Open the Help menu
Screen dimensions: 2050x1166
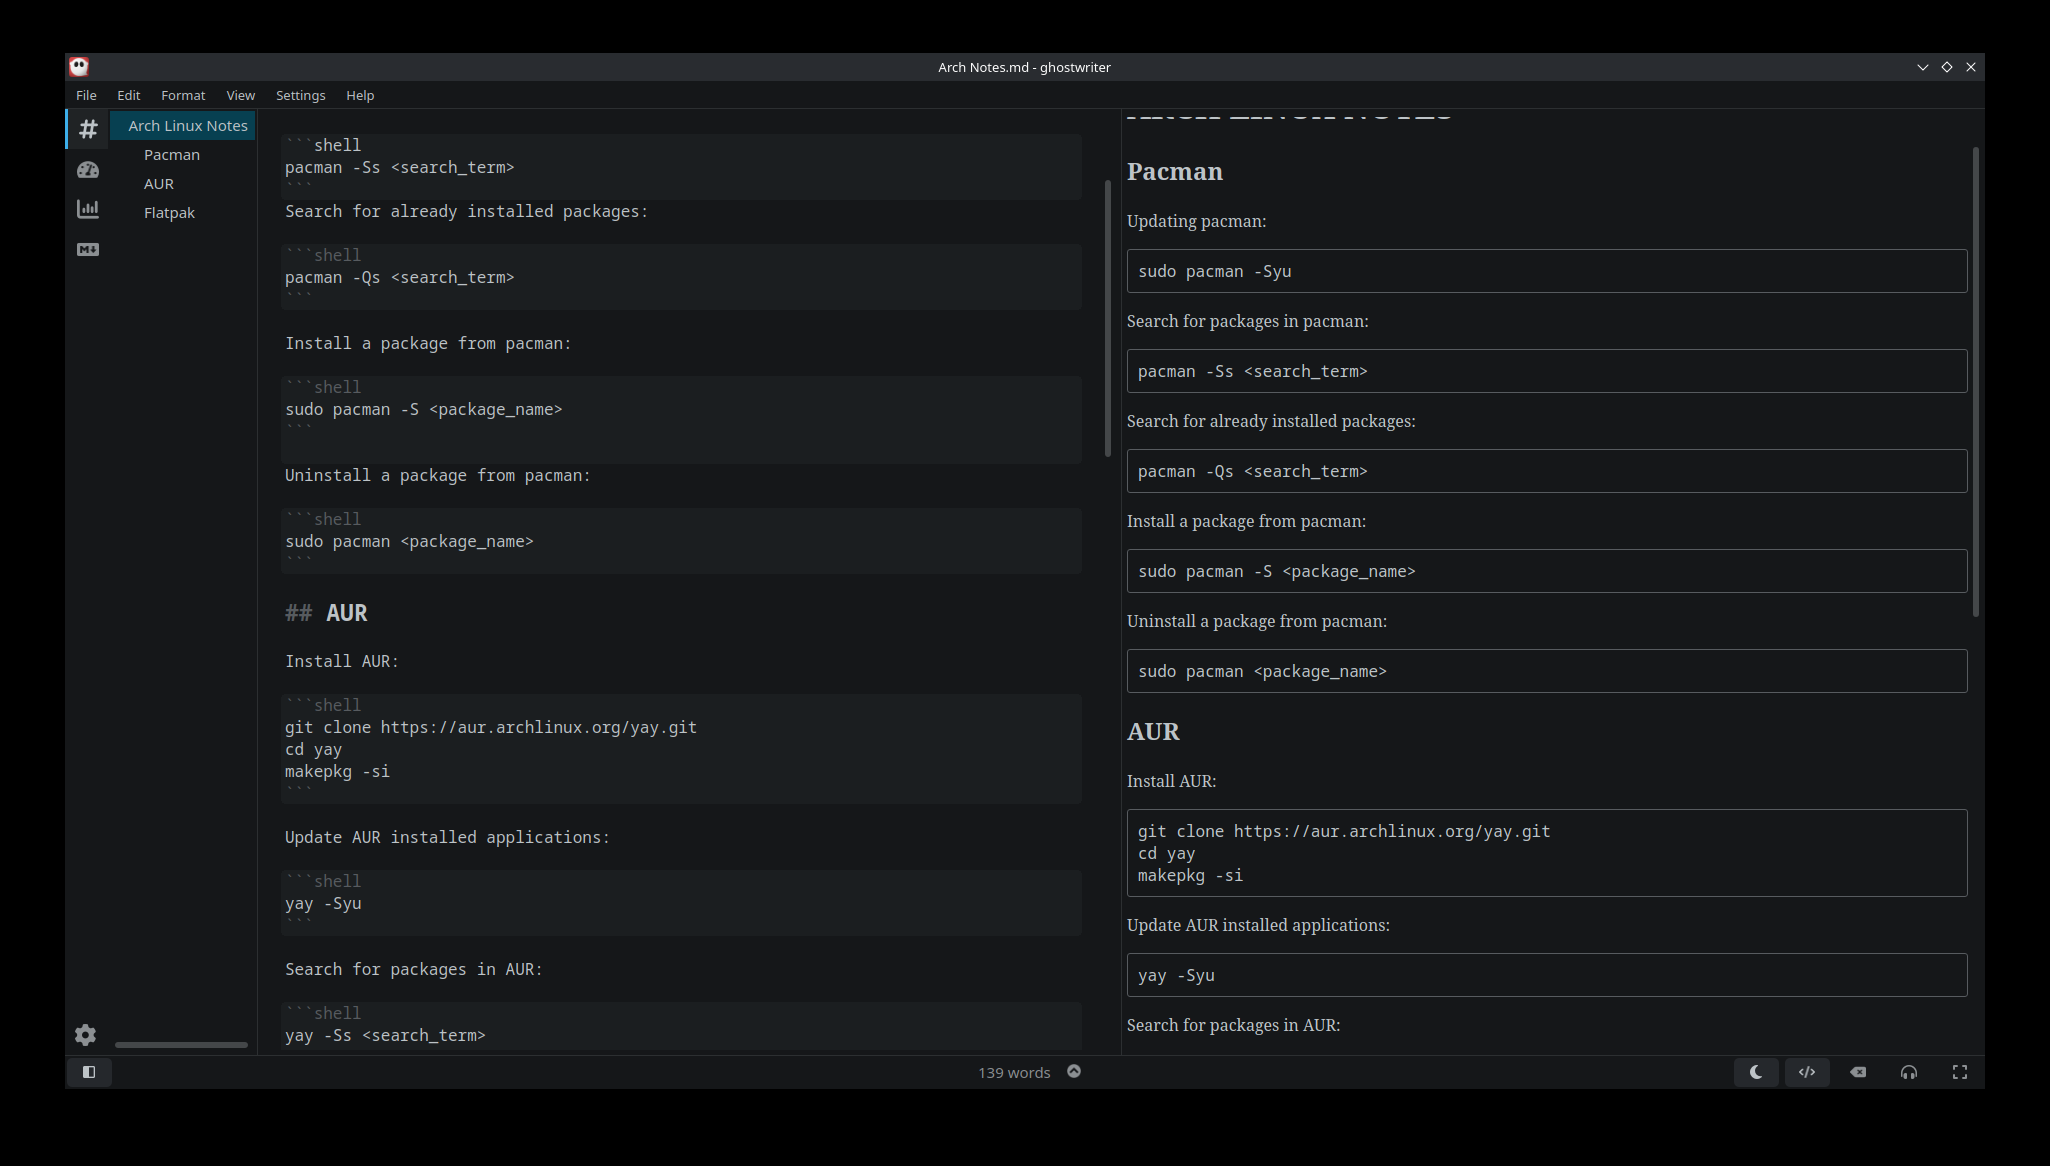(x=360, y=95)
